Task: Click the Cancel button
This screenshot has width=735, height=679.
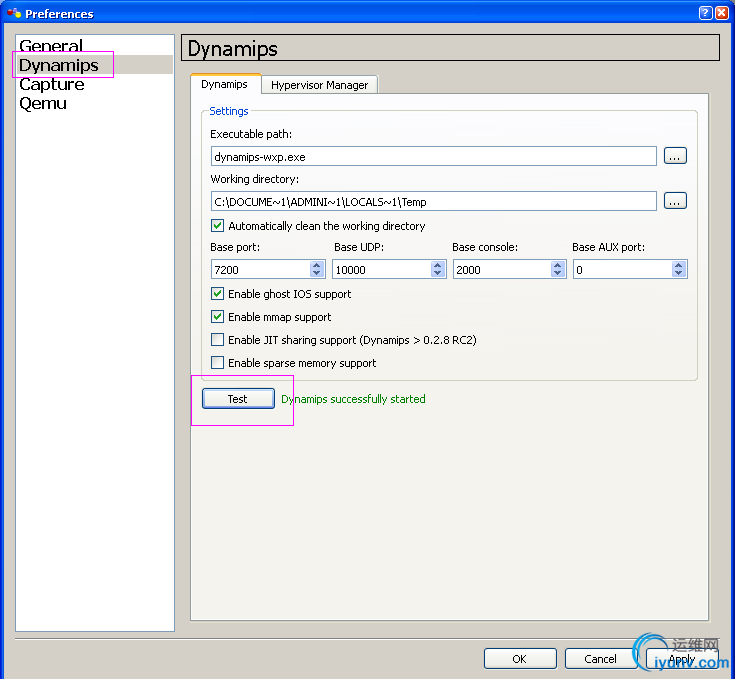Action: pos(600,659)
